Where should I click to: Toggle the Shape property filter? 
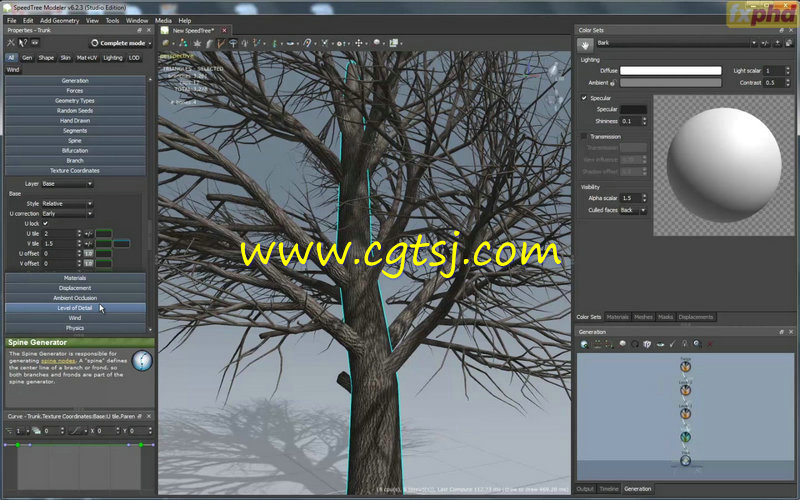coord(46,58)
